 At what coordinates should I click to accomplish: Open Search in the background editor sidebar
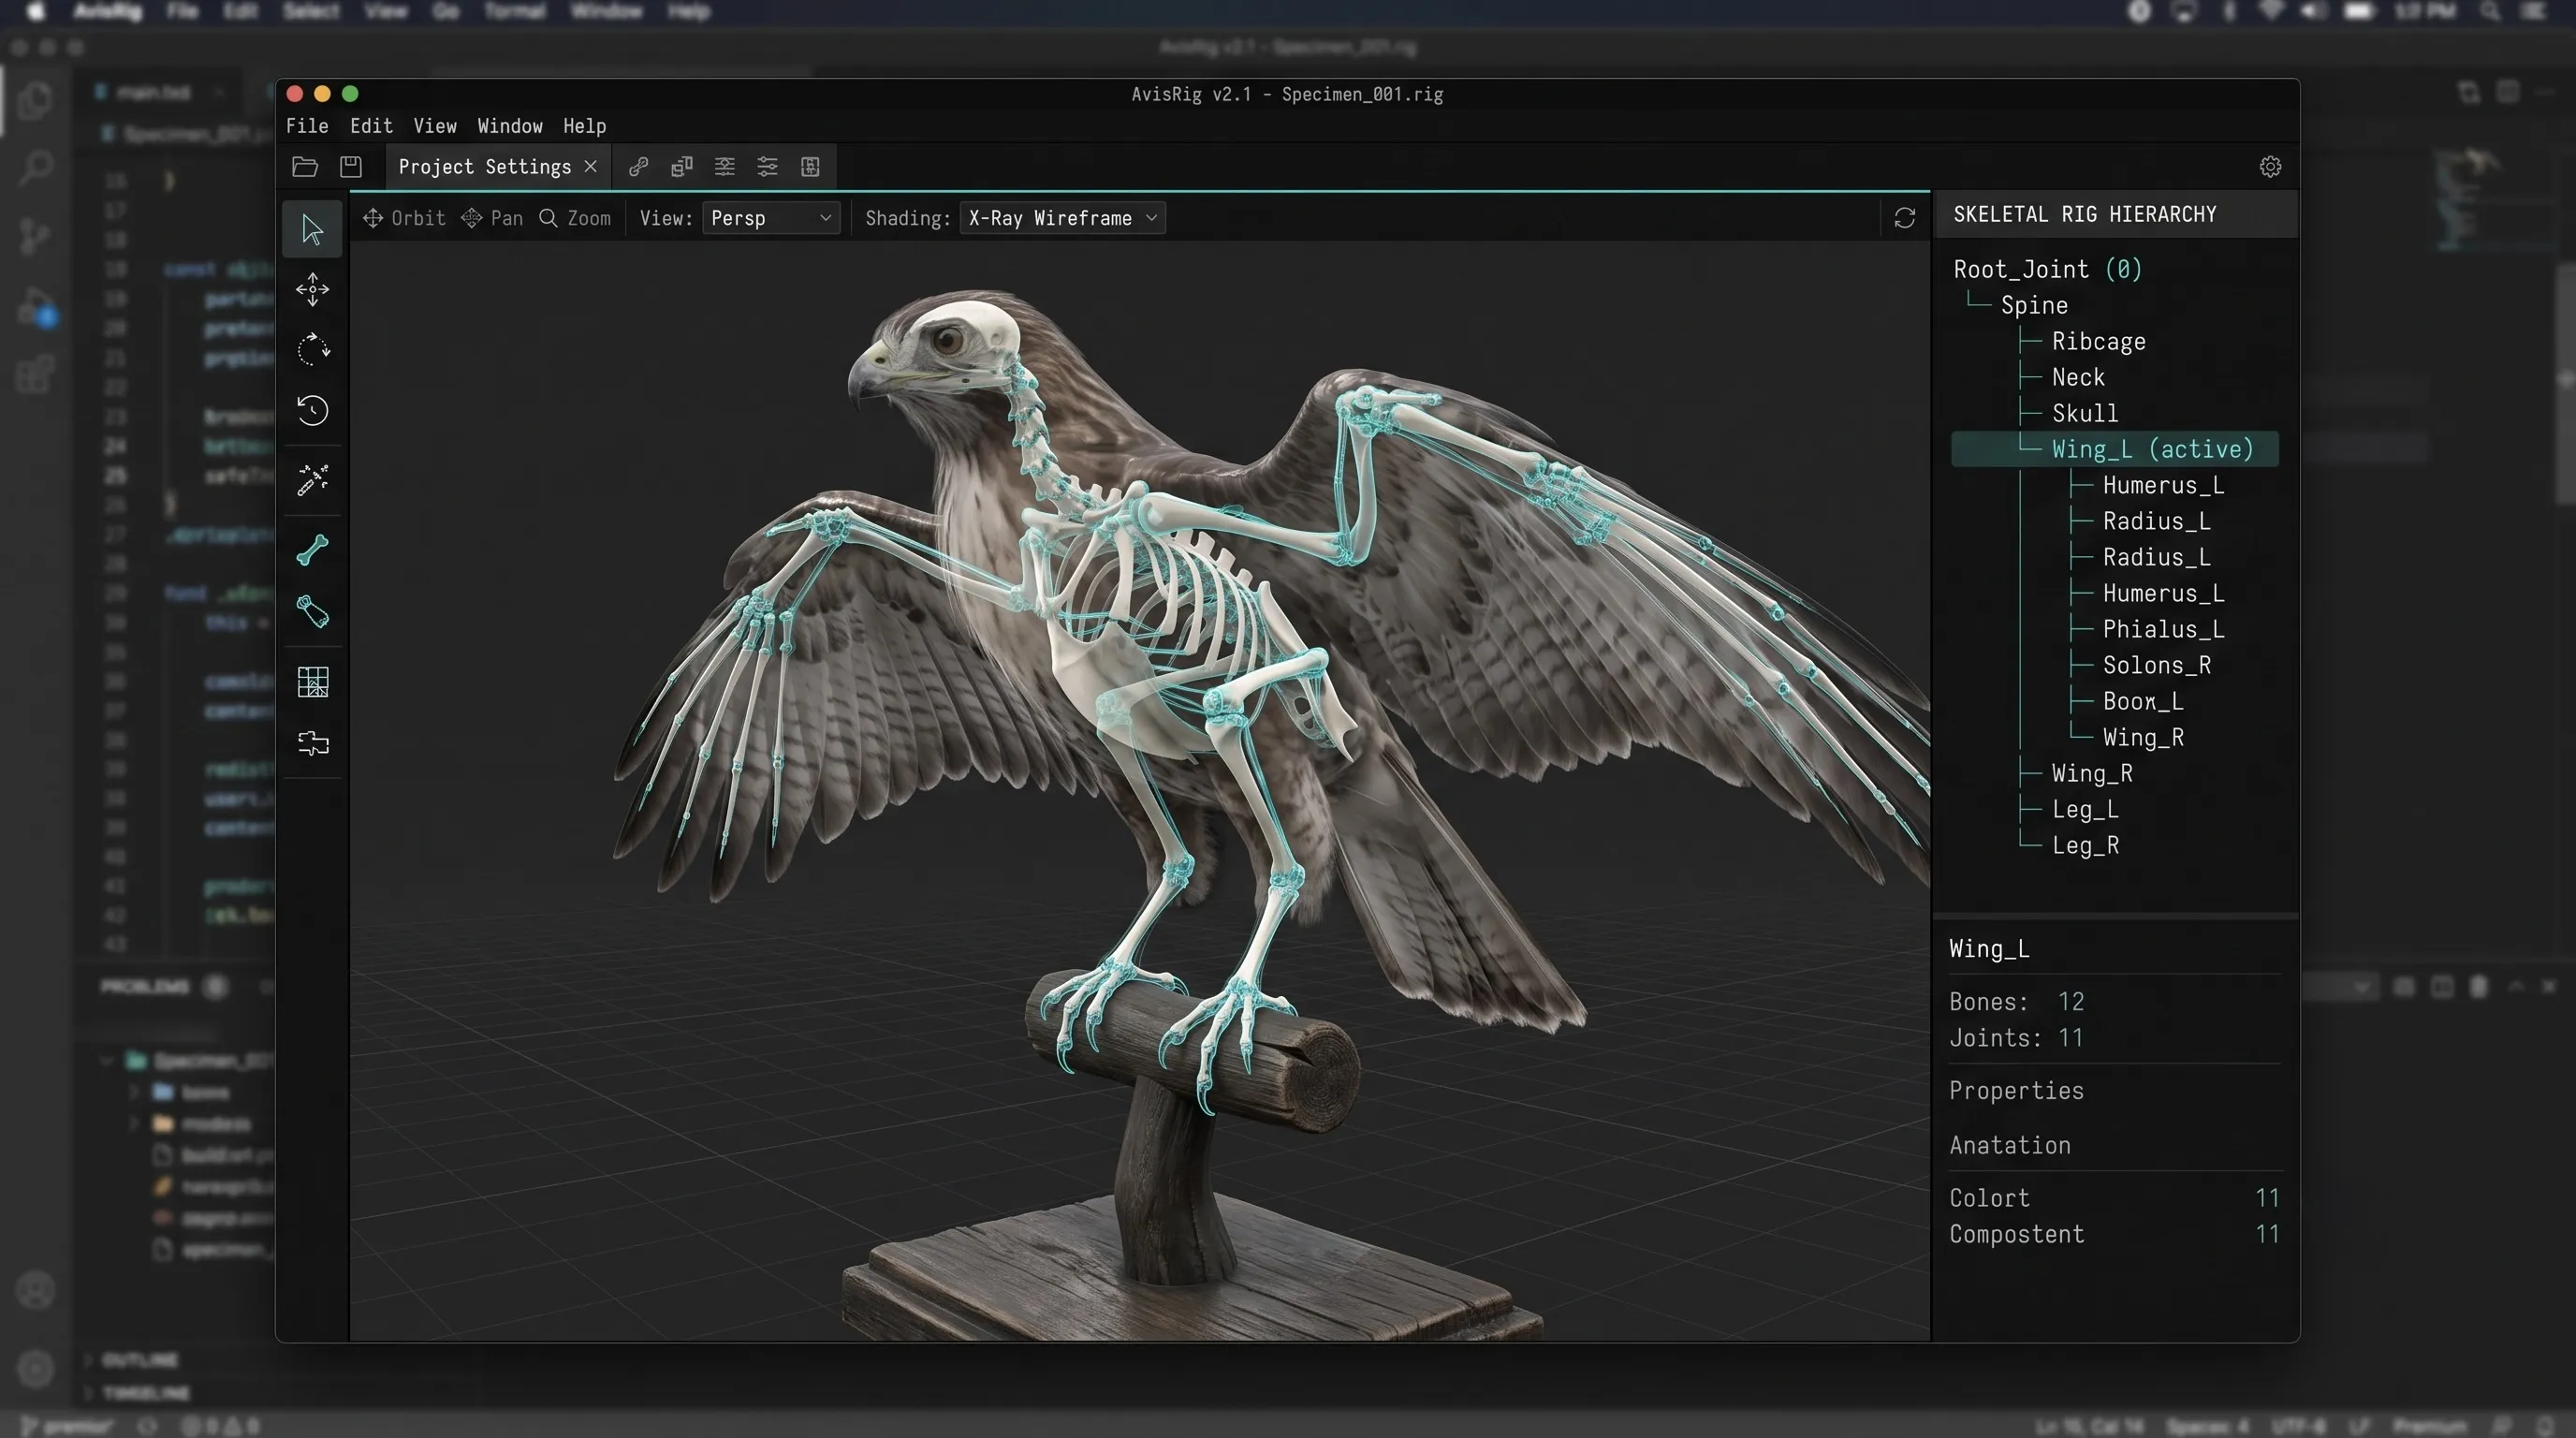(36, 167)
